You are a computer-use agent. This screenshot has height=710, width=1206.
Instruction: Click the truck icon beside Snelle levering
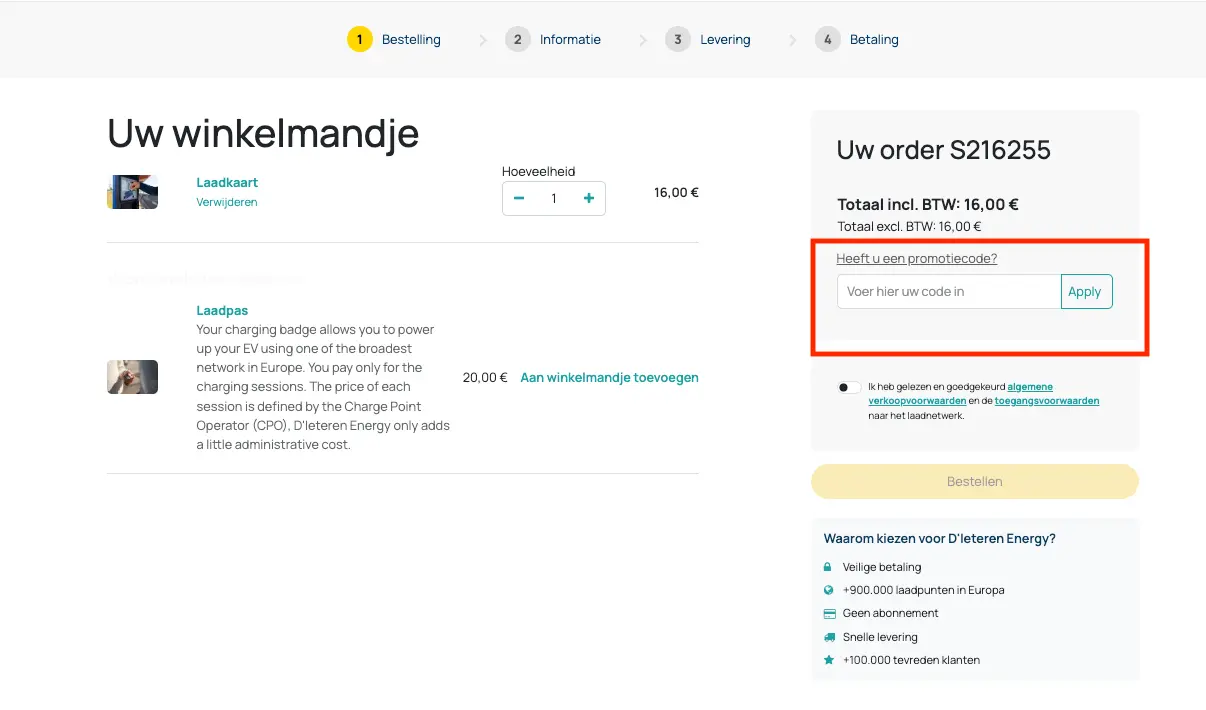(x=828, y=637)
